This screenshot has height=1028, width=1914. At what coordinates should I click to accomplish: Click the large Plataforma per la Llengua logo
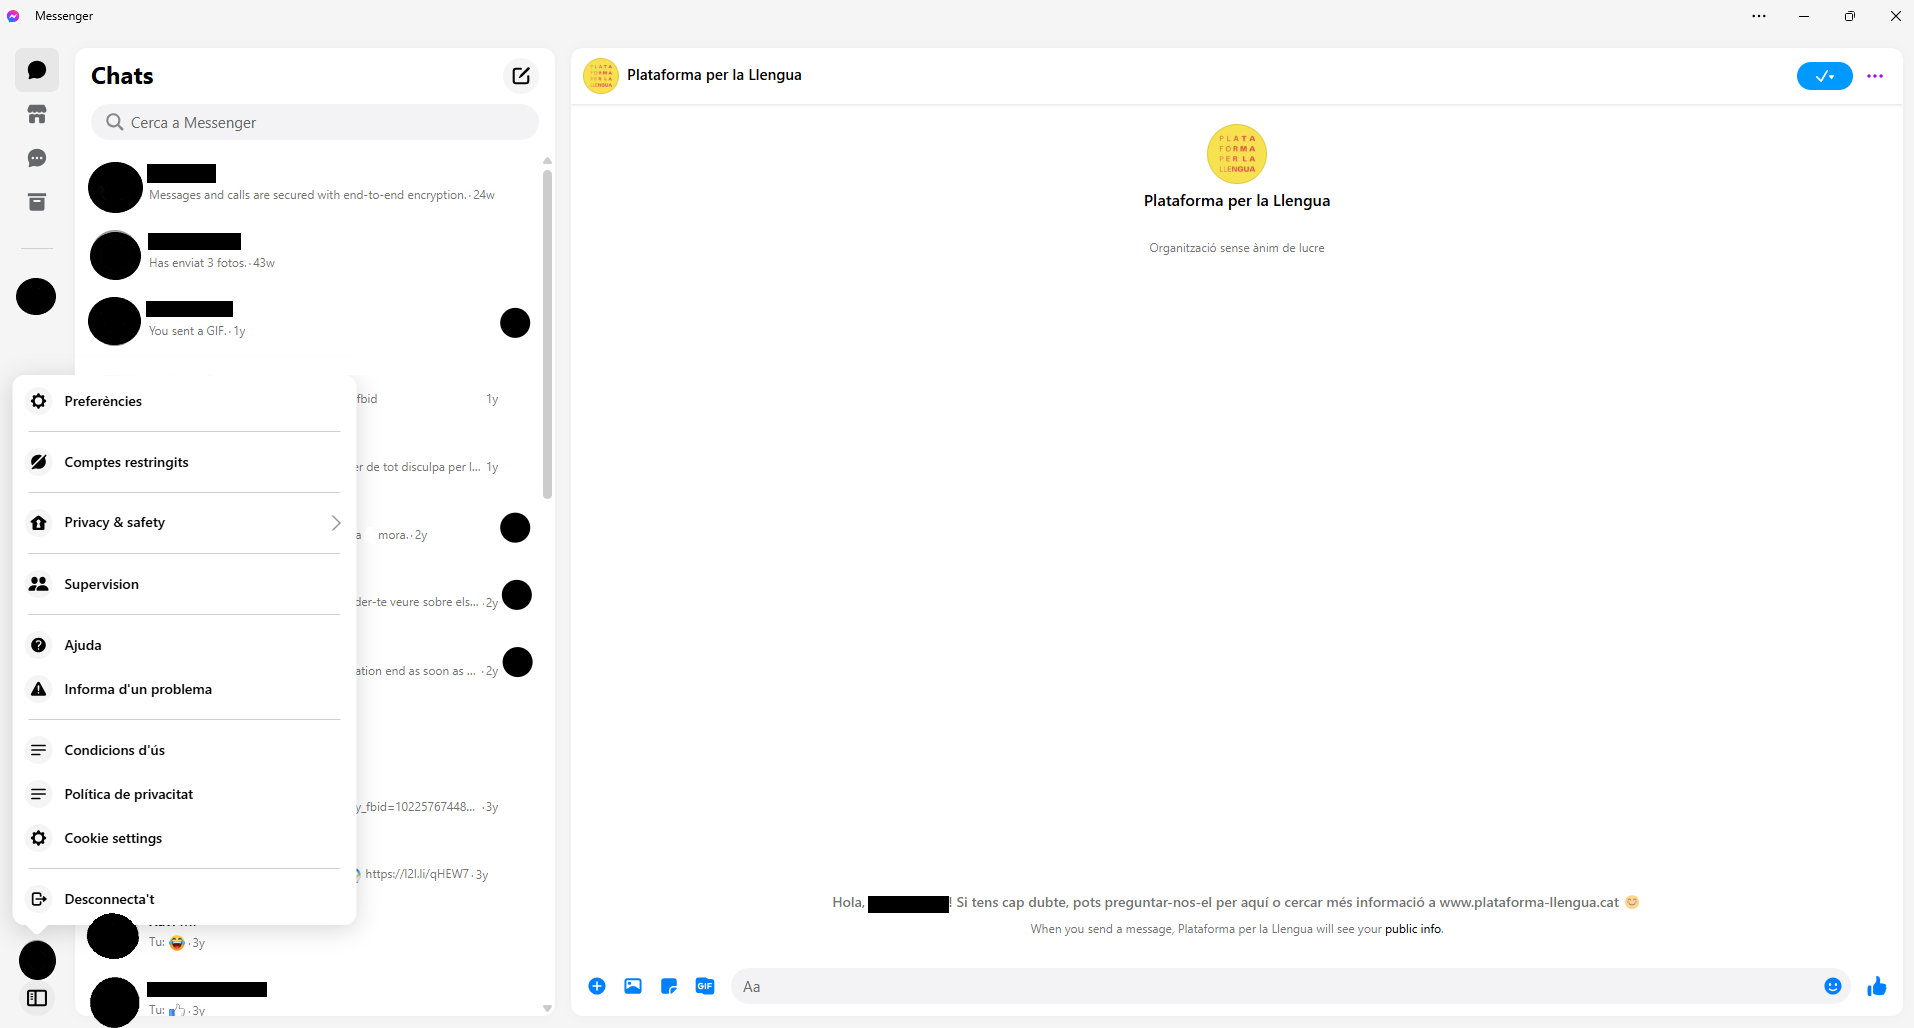[x=1237, y=154]
